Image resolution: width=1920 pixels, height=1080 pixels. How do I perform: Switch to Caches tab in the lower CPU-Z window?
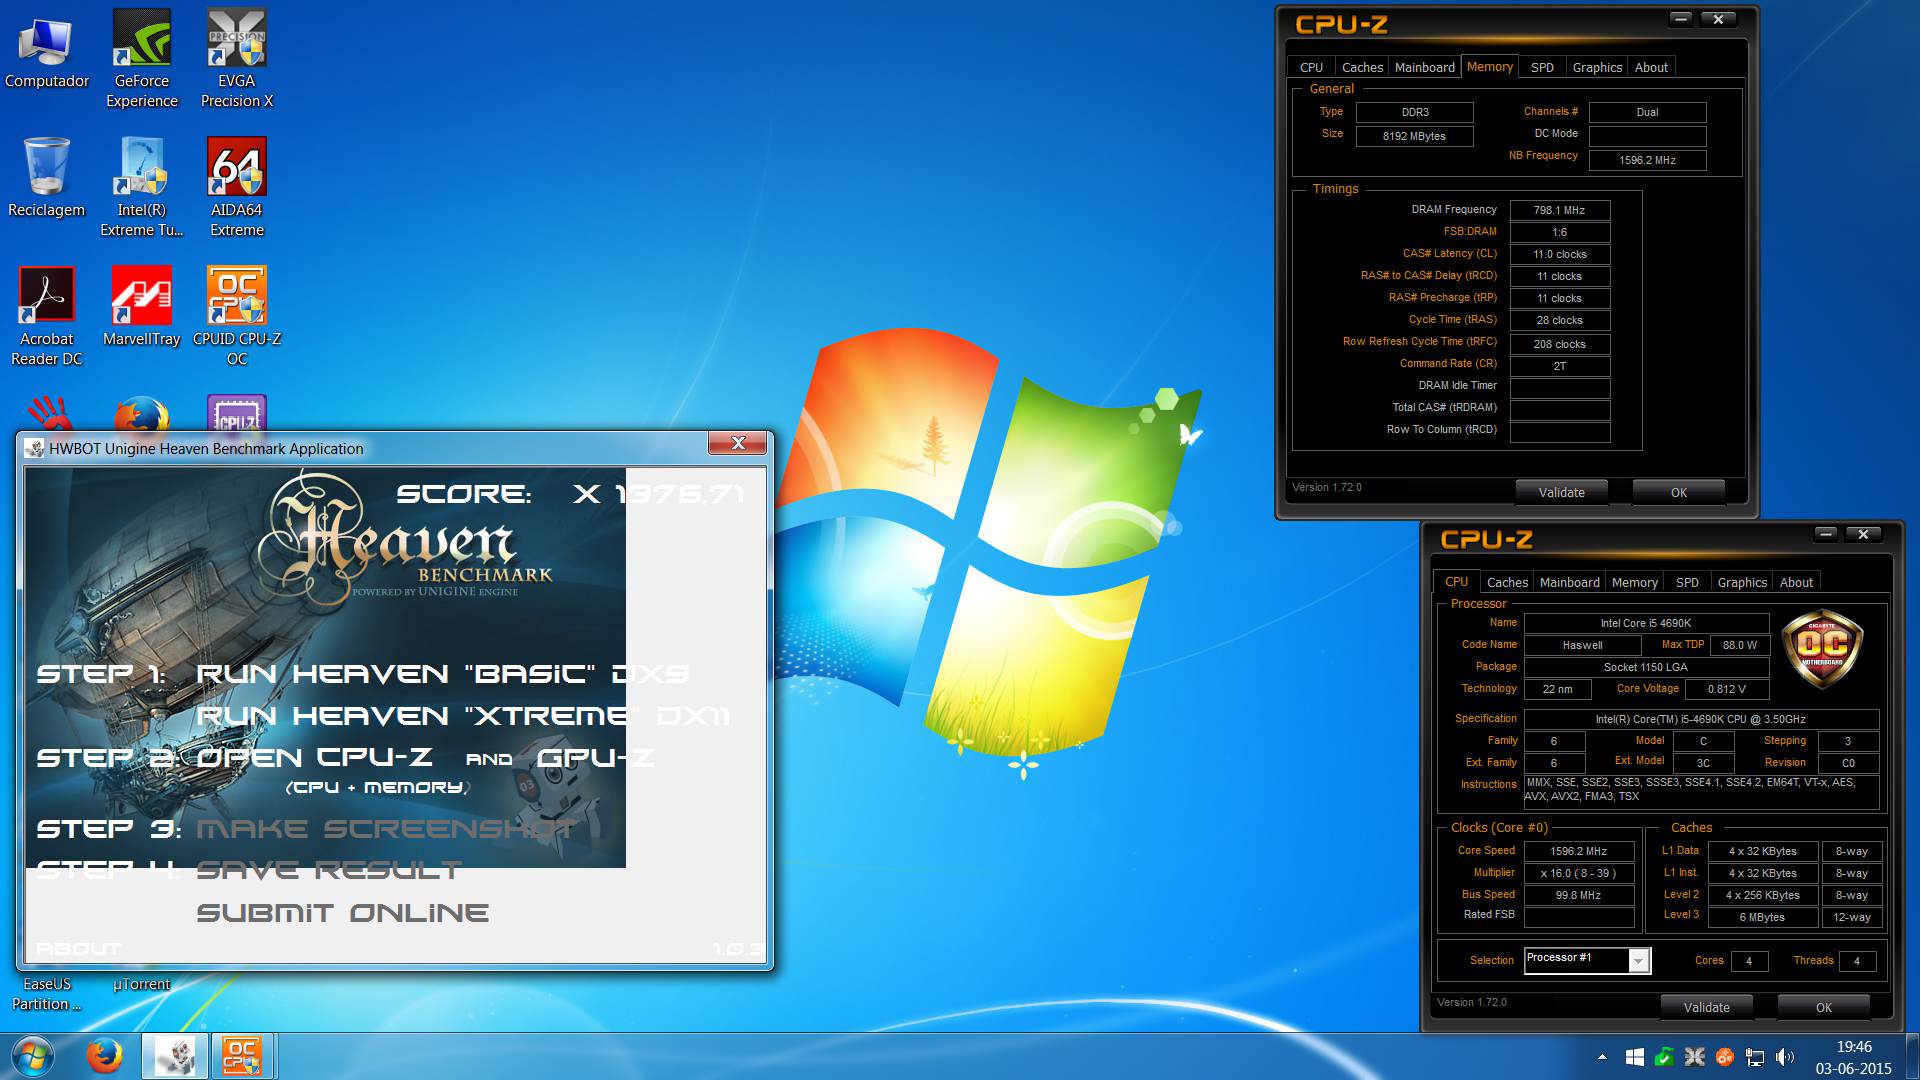point(1507,582)
